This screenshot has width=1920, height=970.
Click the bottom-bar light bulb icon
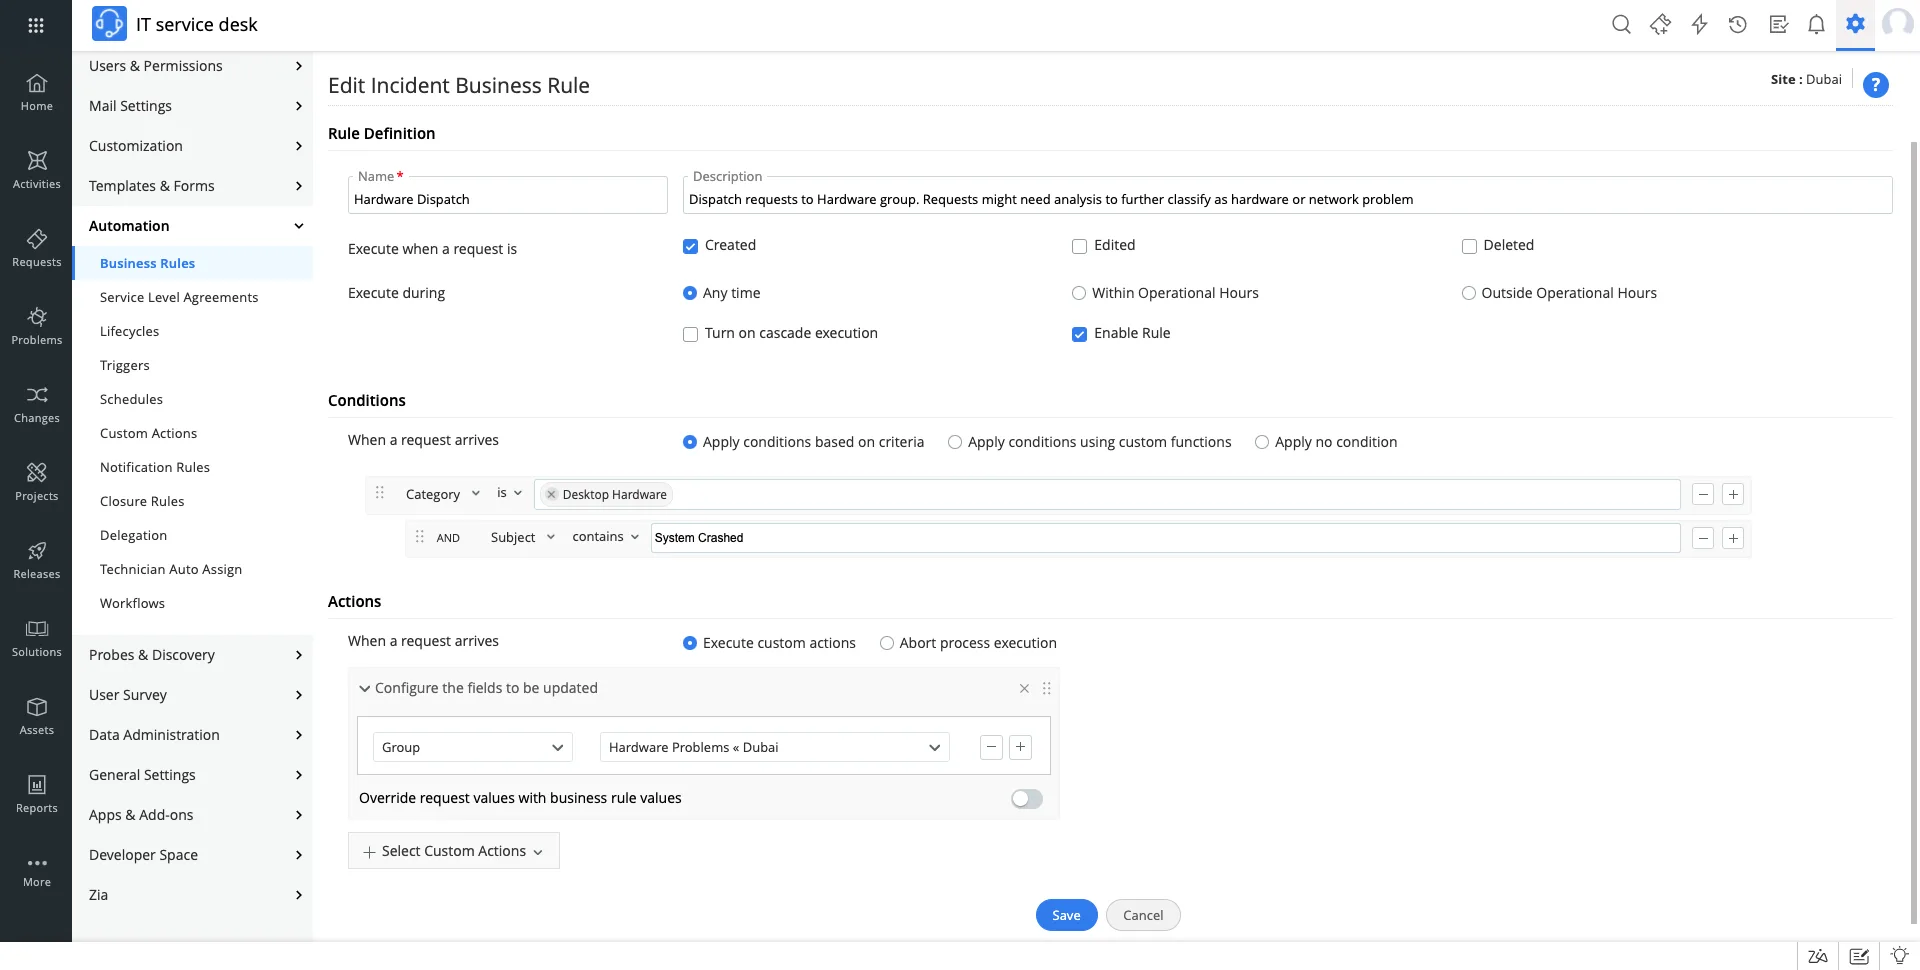coord(1900,956)
